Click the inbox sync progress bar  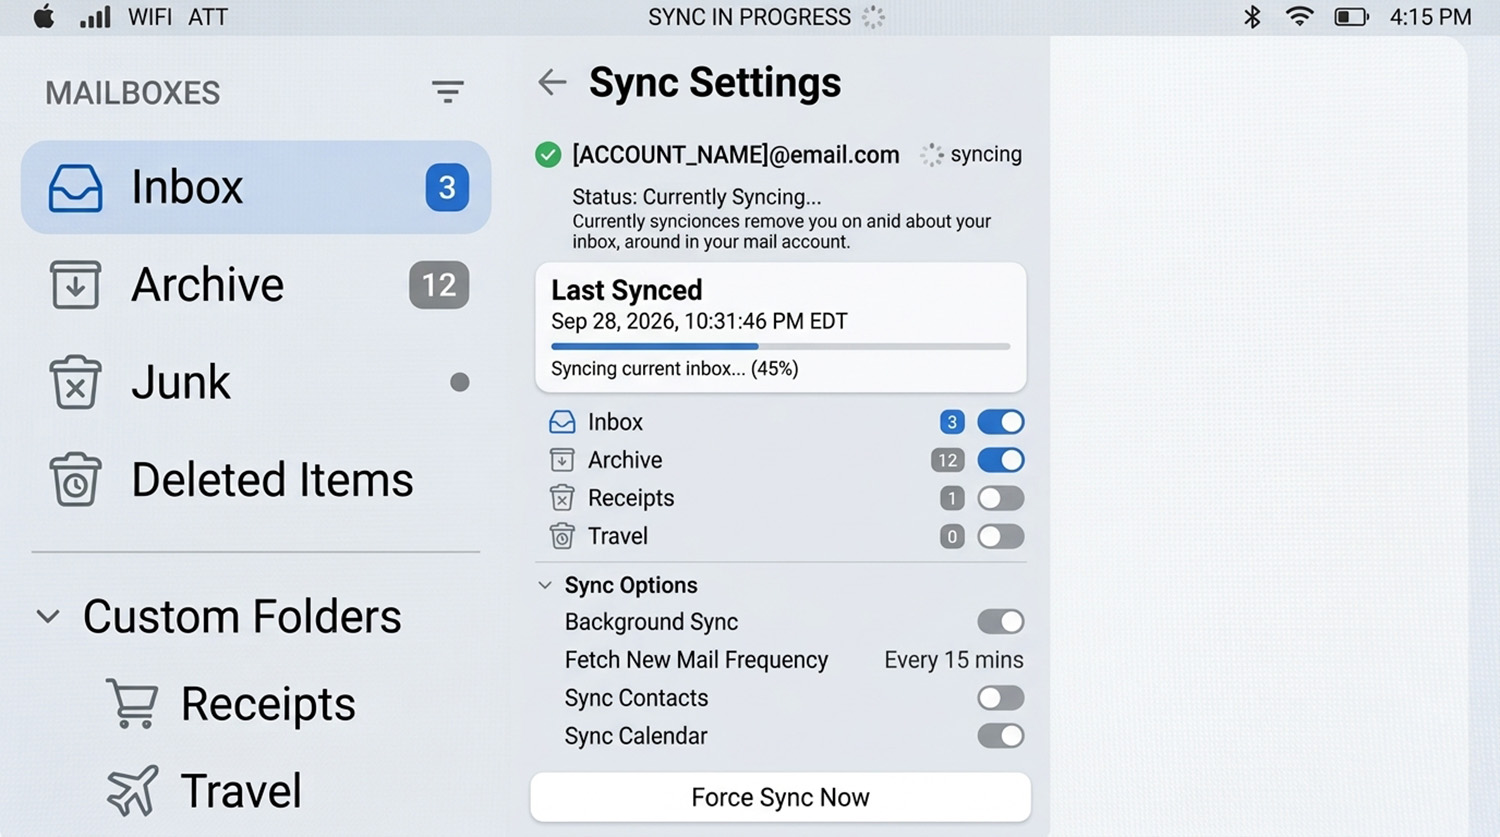[x=780, y=346]
